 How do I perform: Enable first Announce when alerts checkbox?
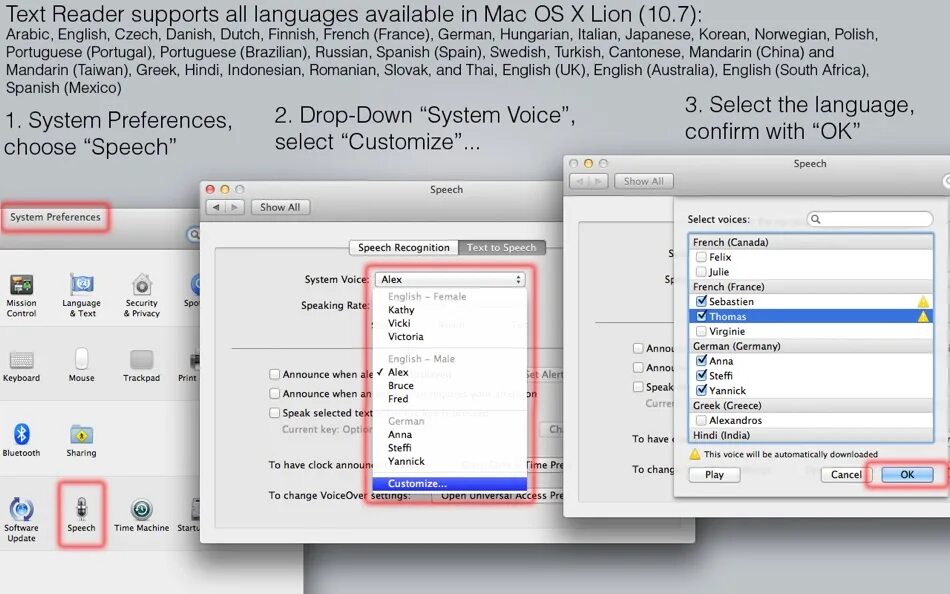[274, 374]
